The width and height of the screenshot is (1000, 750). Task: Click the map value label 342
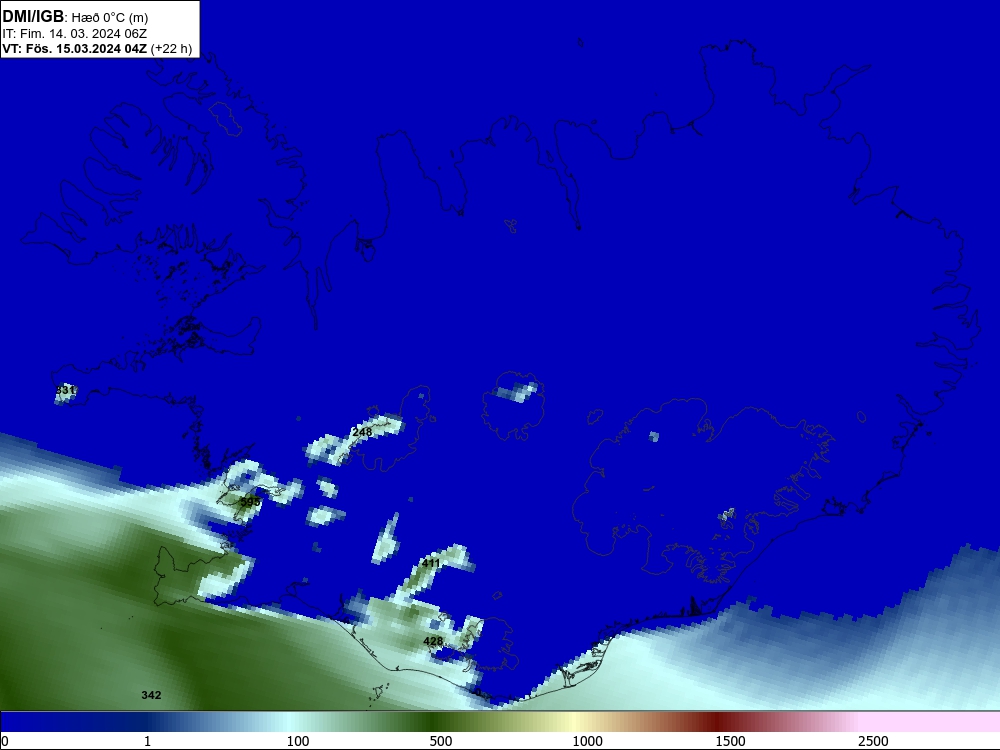click(151, 695)
